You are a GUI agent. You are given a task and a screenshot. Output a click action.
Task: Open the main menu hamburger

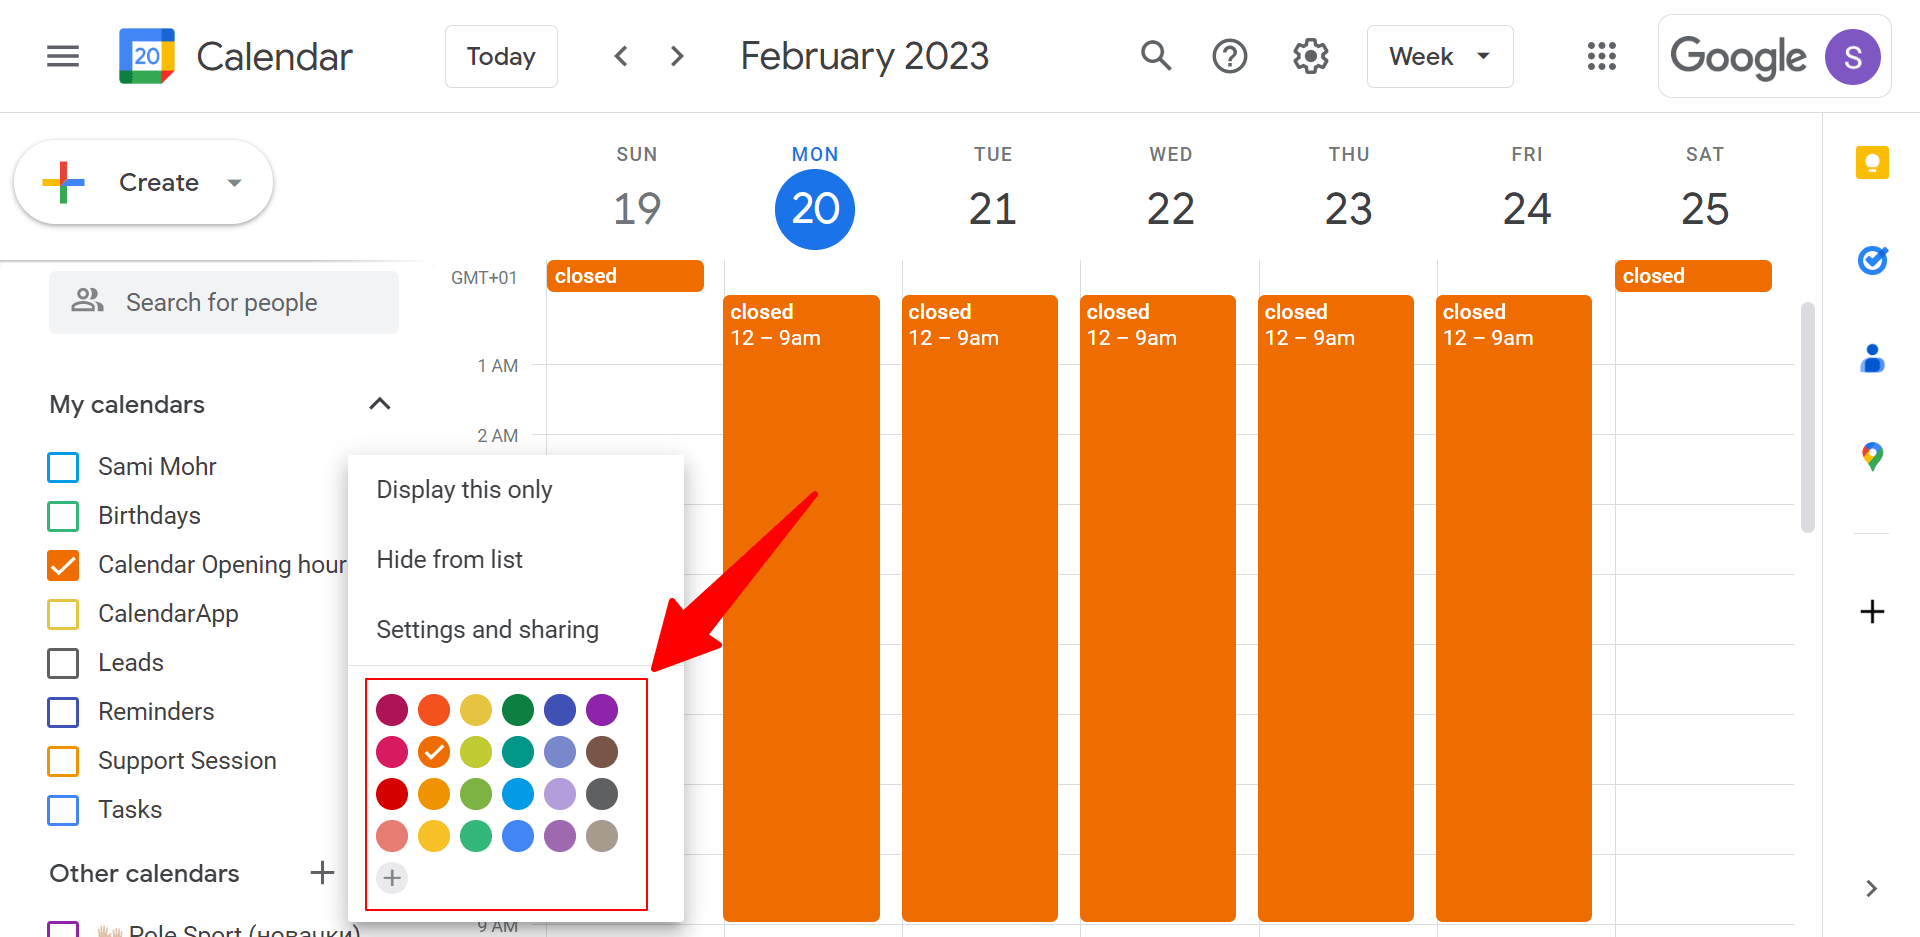point(63,56)
